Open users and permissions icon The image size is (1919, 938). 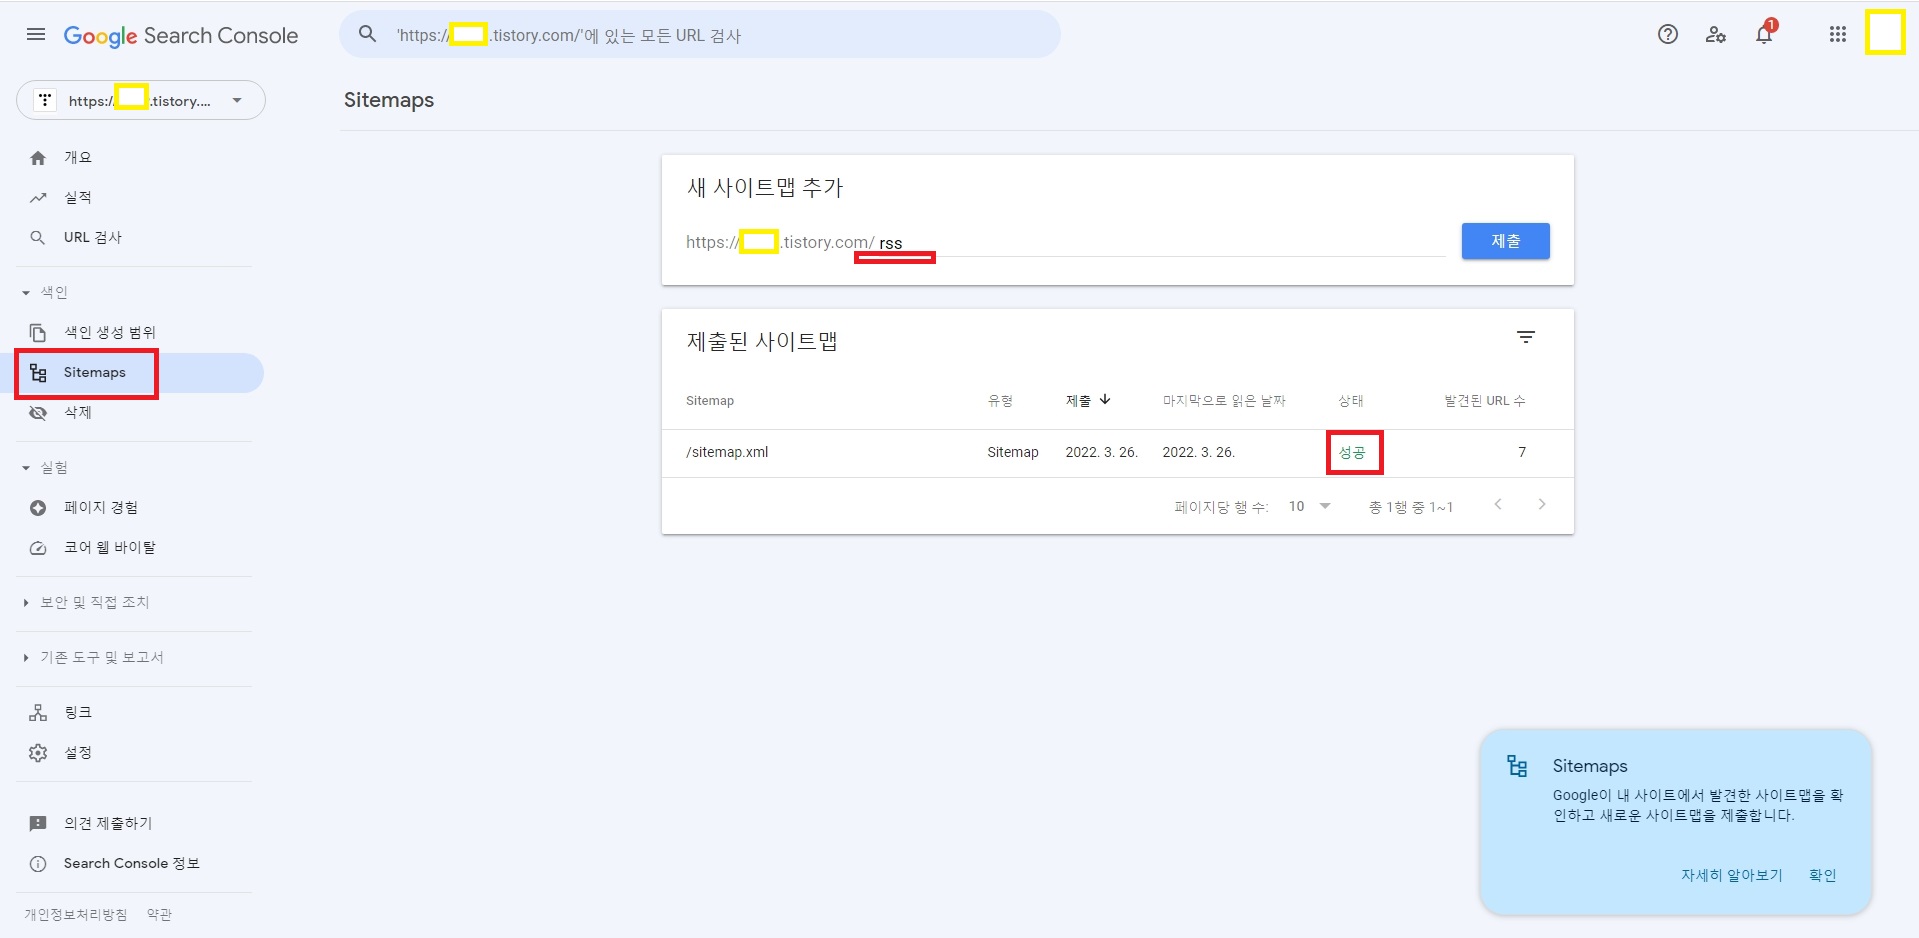coord(1716,35)
